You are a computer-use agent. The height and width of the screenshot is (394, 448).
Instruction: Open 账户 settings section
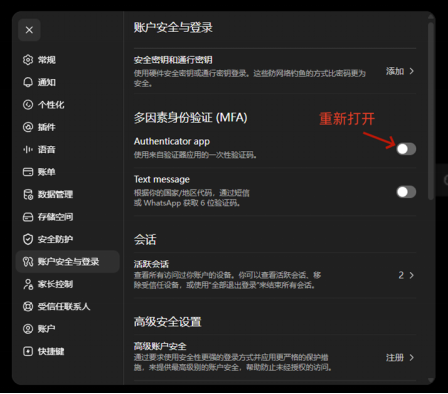click(68, 329)
